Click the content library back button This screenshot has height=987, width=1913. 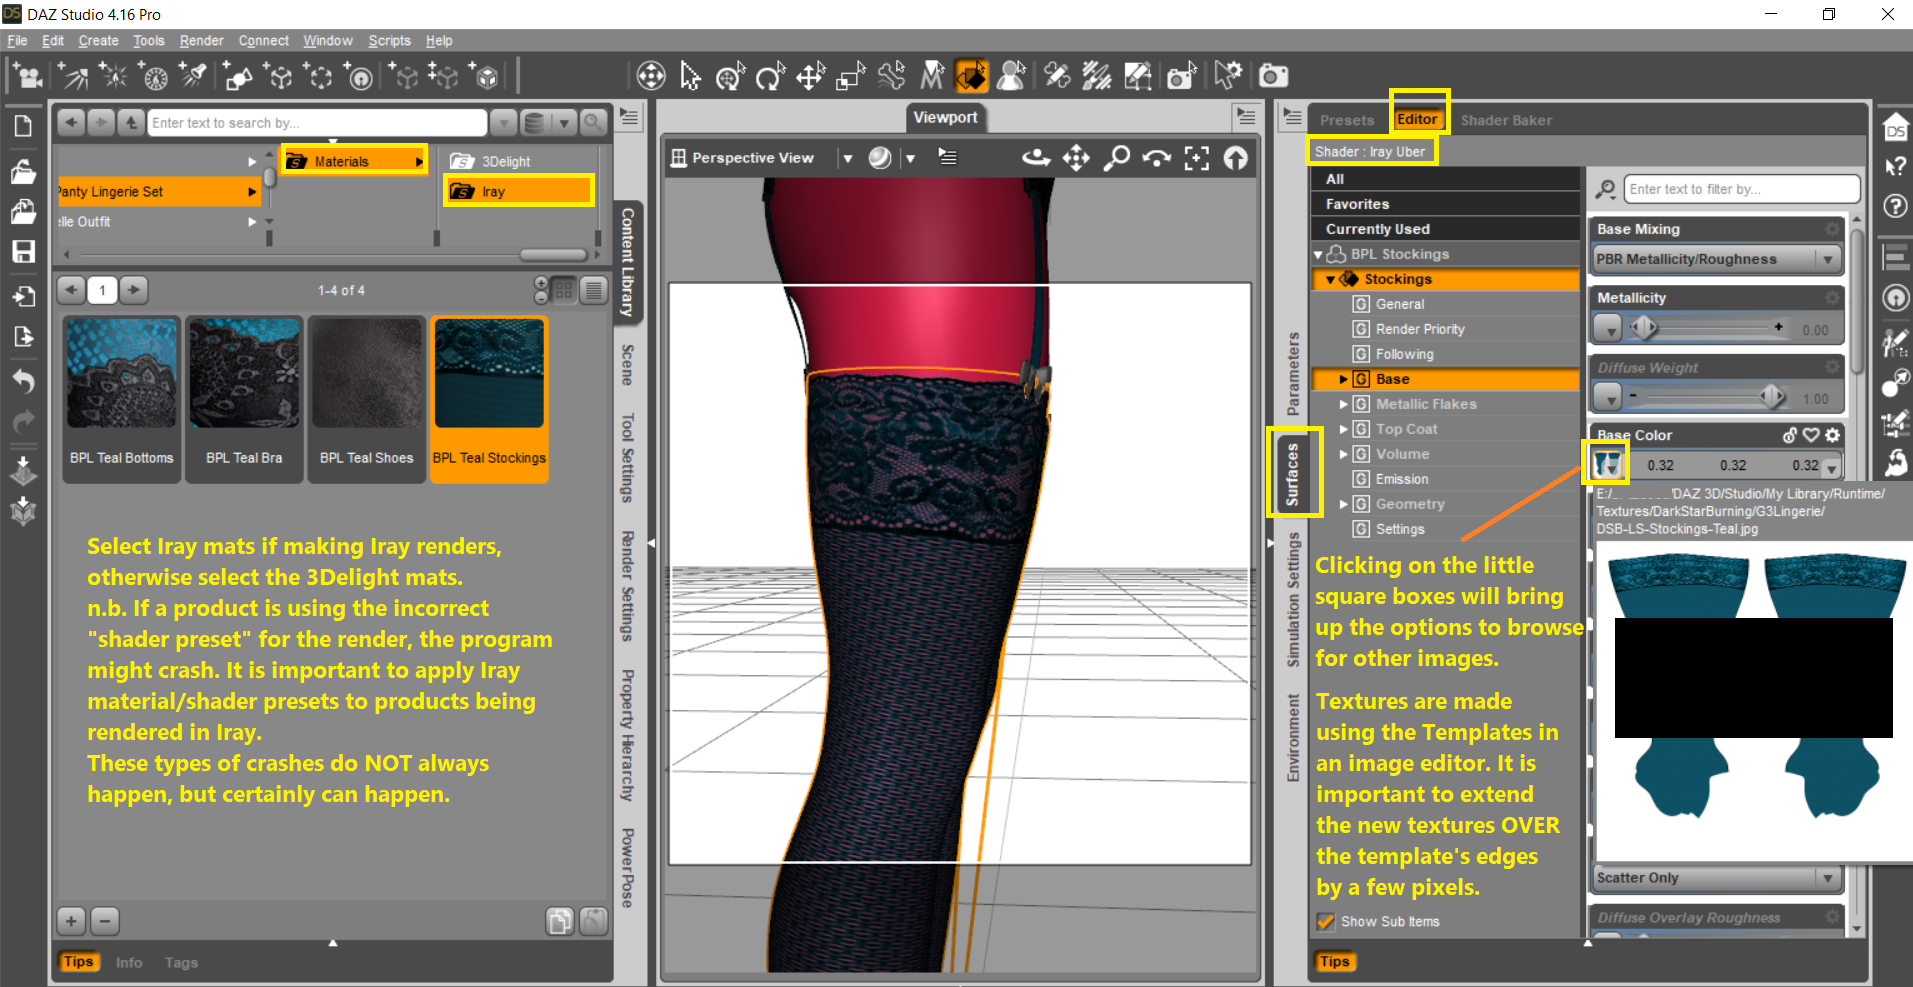[x=70, y=122]
